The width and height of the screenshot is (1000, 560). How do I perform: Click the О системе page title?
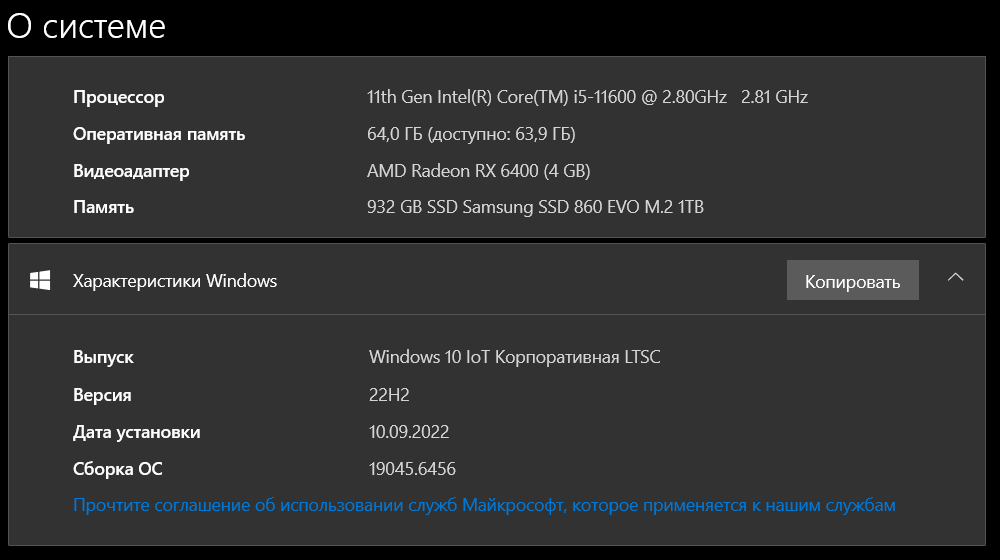(x=86, y=26)
